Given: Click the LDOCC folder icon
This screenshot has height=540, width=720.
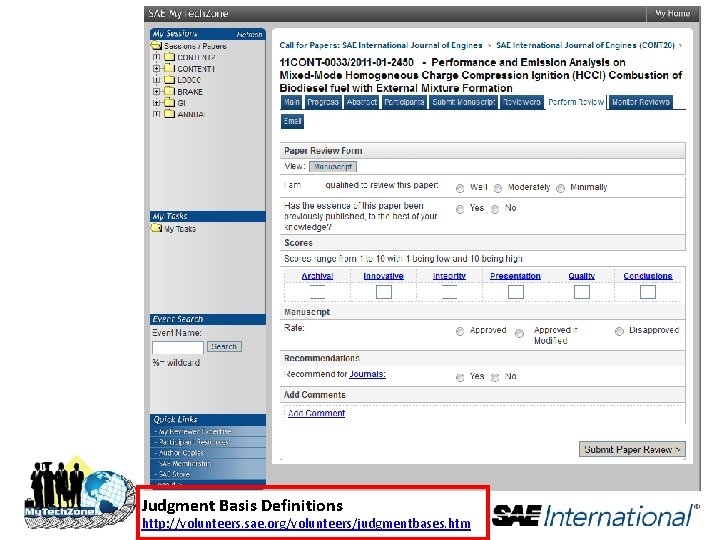Looking at the screenshot, I should point(169,80).
